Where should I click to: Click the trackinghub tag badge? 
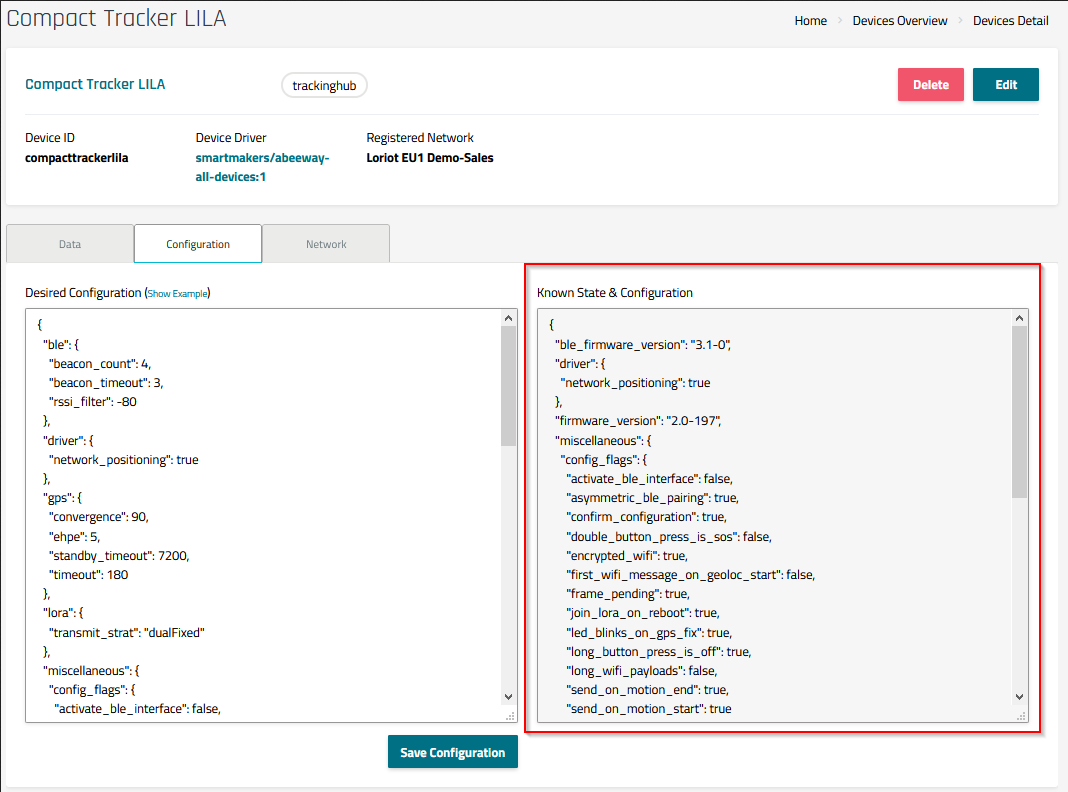coord(324,86)
